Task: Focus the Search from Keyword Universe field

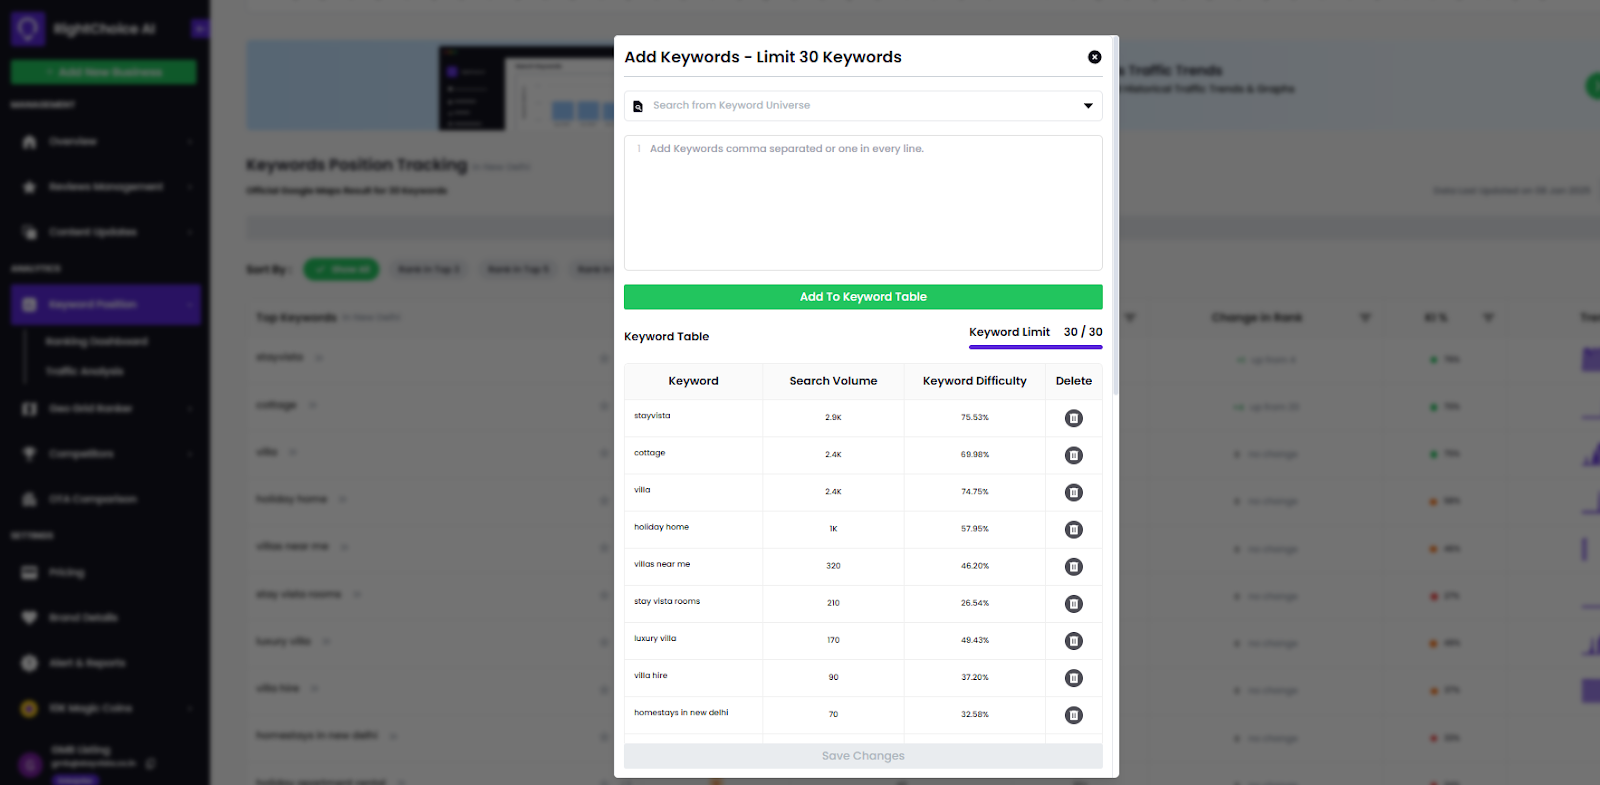Action: click(863, 106)
